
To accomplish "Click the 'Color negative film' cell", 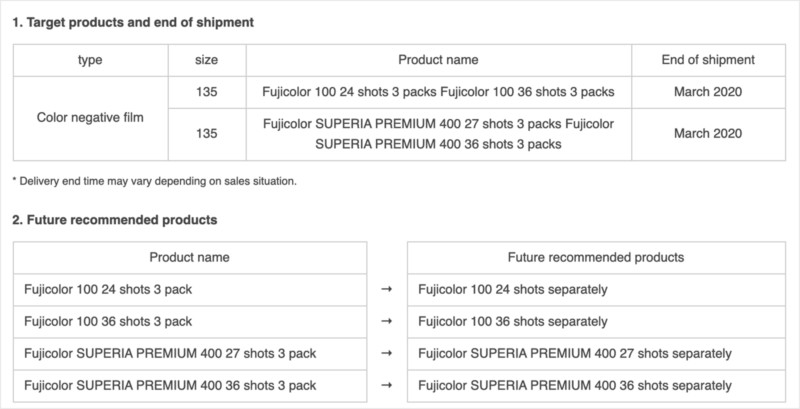I will pyautogui.click(x=90, y=118).
